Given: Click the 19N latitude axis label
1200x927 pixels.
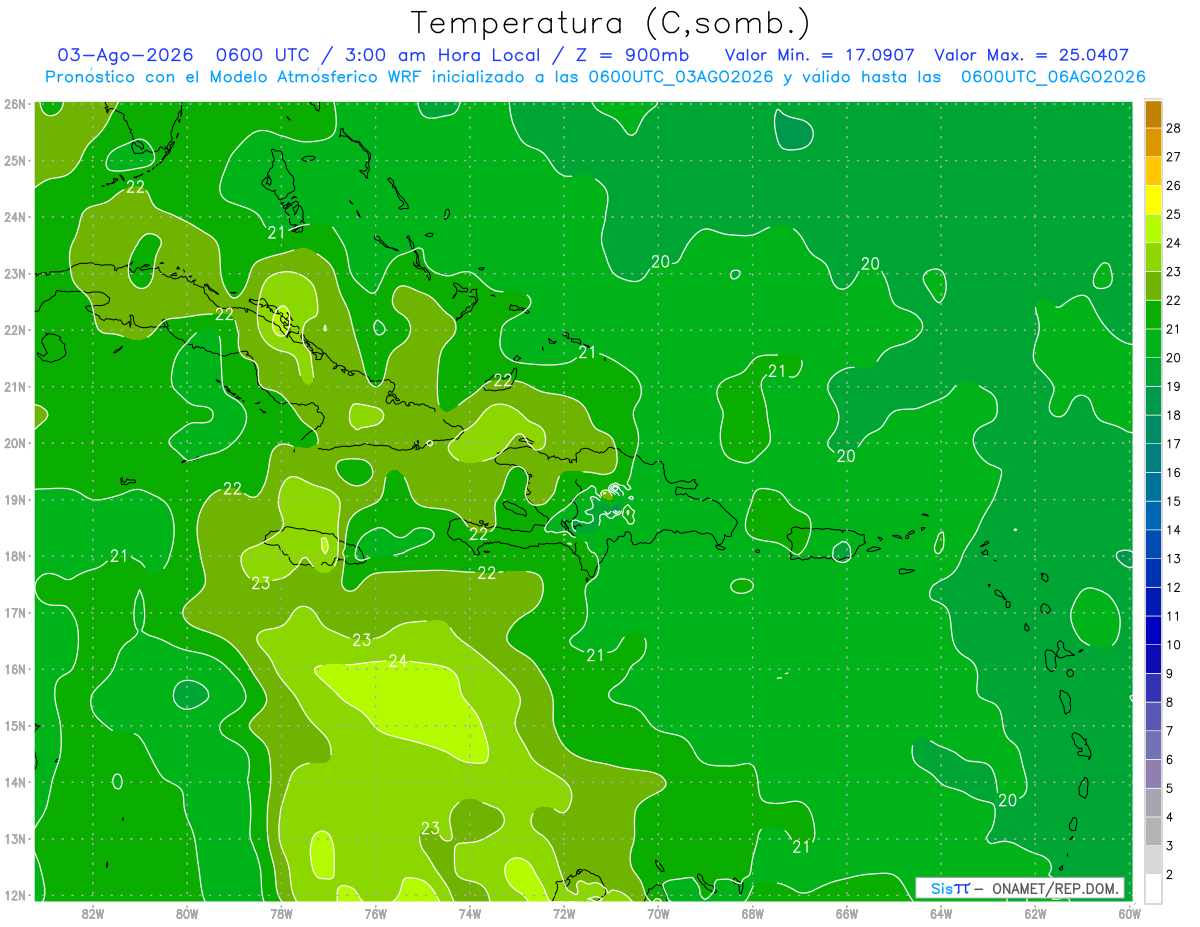Looking at the screenshot, I should click(x=14, y=499).
